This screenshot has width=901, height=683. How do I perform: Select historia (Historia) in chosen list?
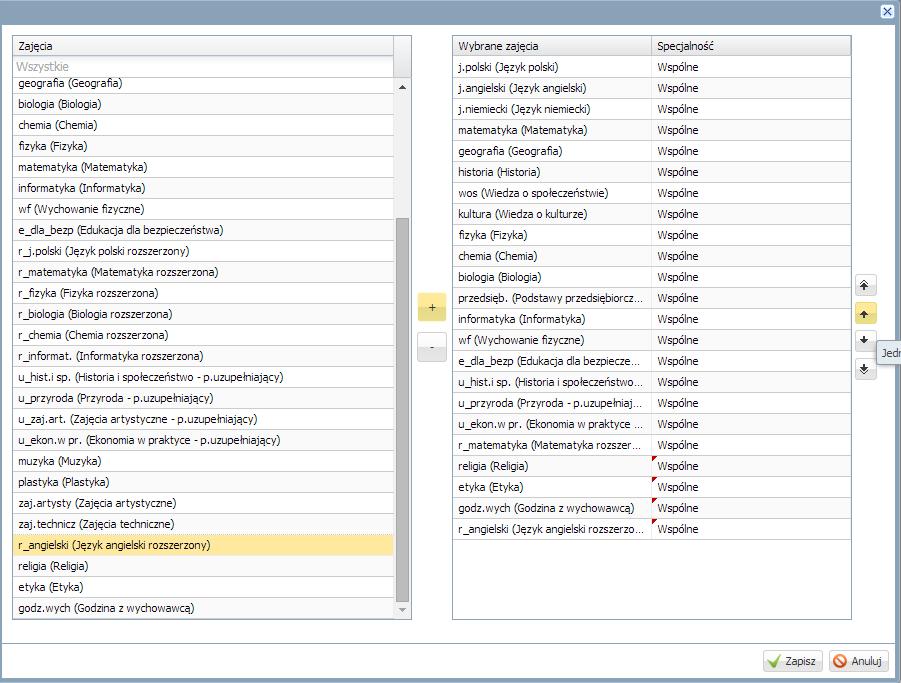652,172
